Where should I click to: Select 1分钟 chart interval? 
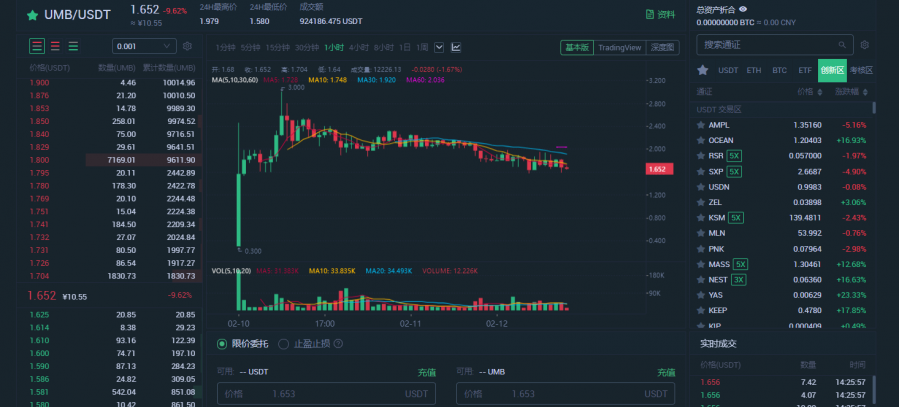click(225, 48)
